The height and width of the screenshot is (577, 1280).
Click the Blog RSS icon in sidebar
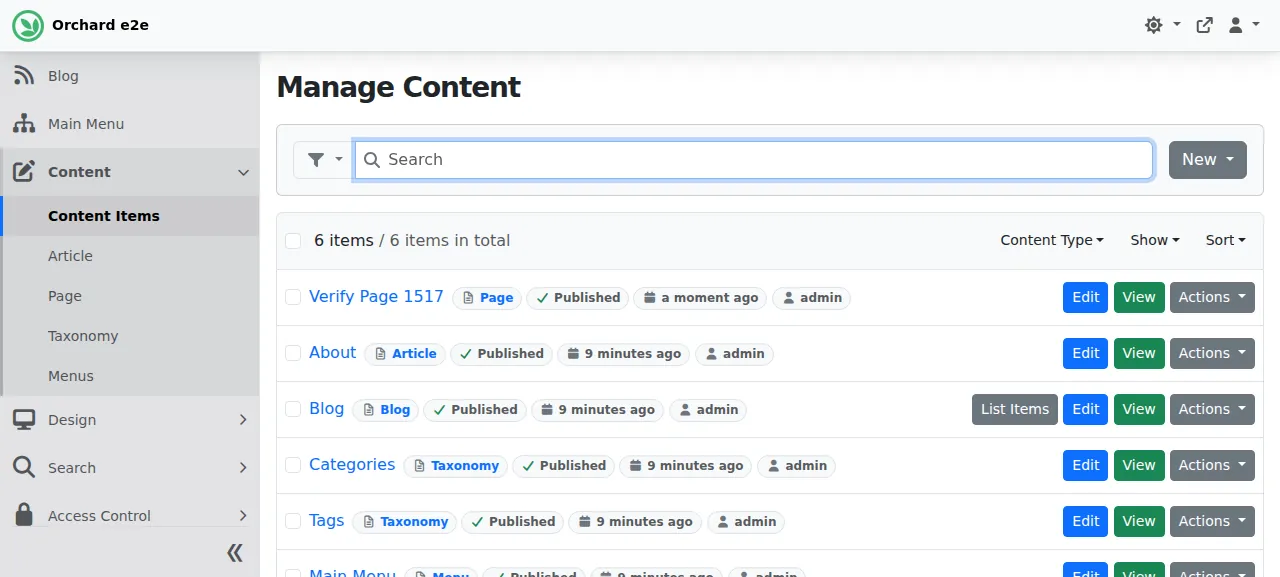coord(24,76)
